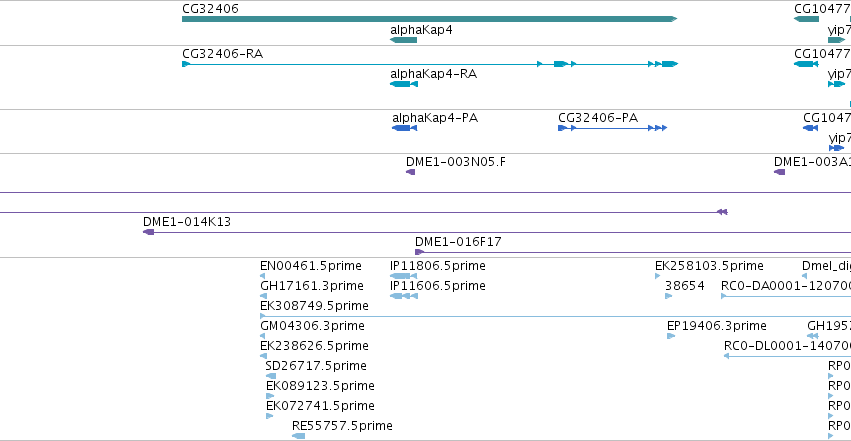
Task: Click the EP19406.3prime arrow glyph
Action: pos(671,336)
